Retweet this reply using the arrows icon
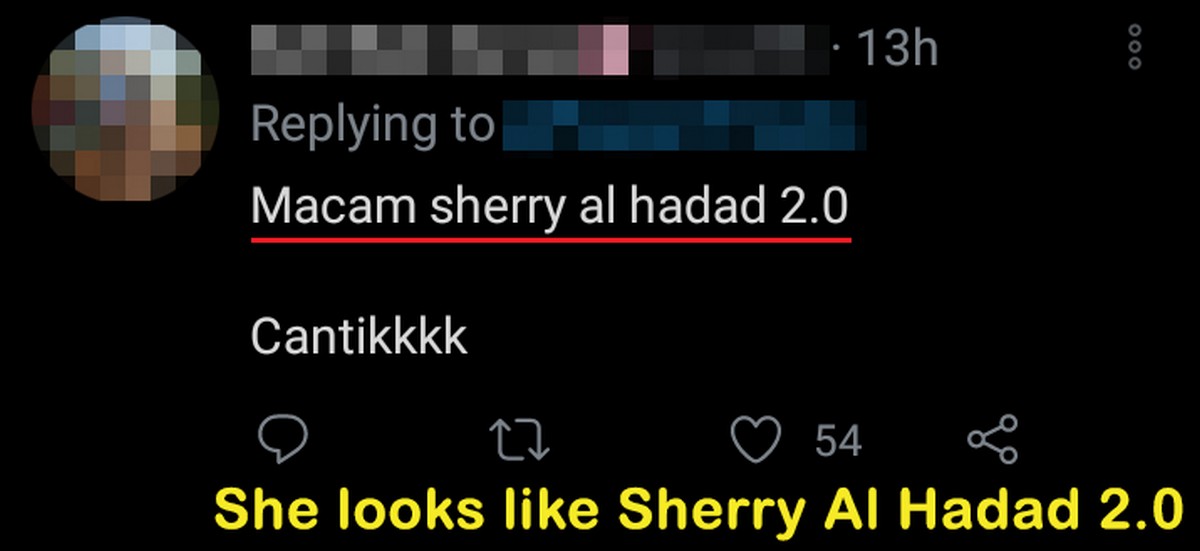1200x551 pixels. pos(520,440)
